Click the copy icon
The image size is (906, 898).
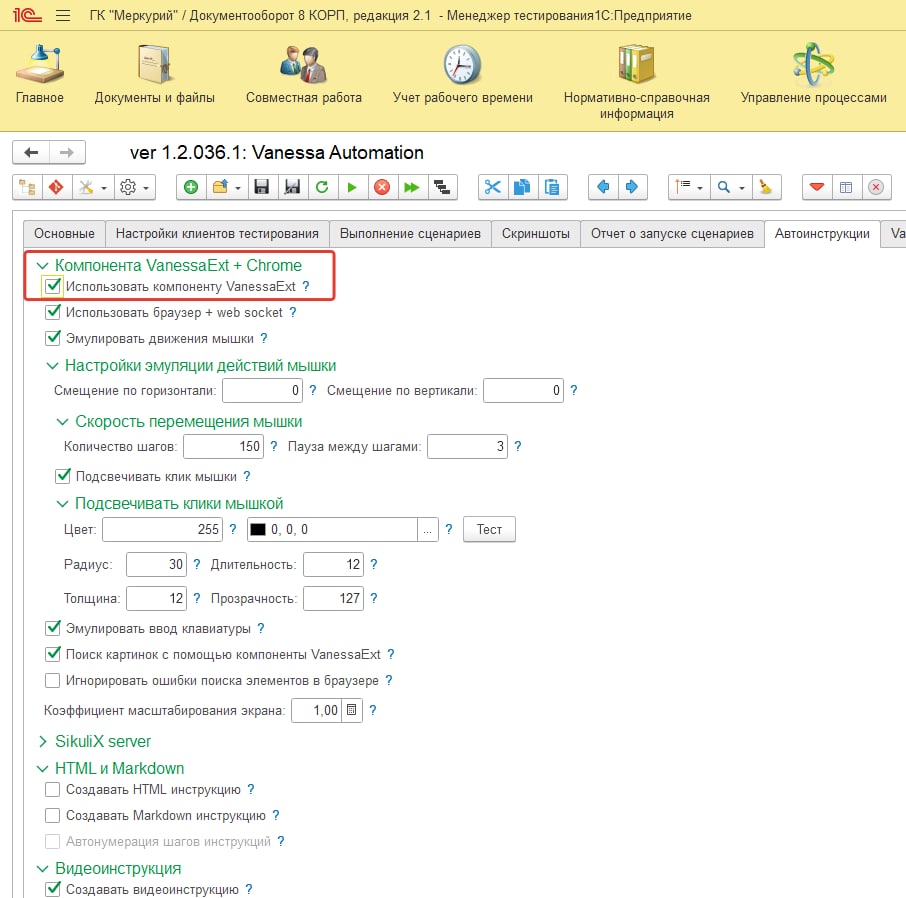coord(522,187)
